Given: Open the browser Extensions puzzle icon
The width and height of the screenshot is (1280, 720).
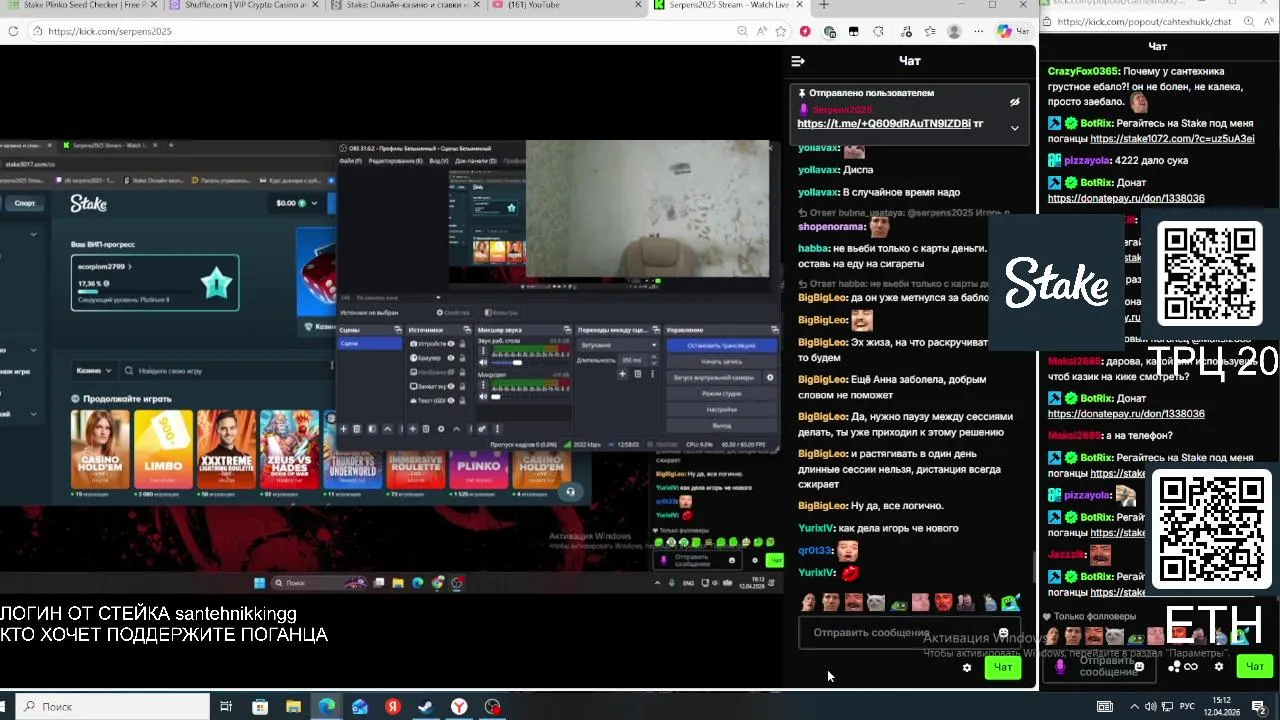Looking at the screenshot, I should point(878,31).
